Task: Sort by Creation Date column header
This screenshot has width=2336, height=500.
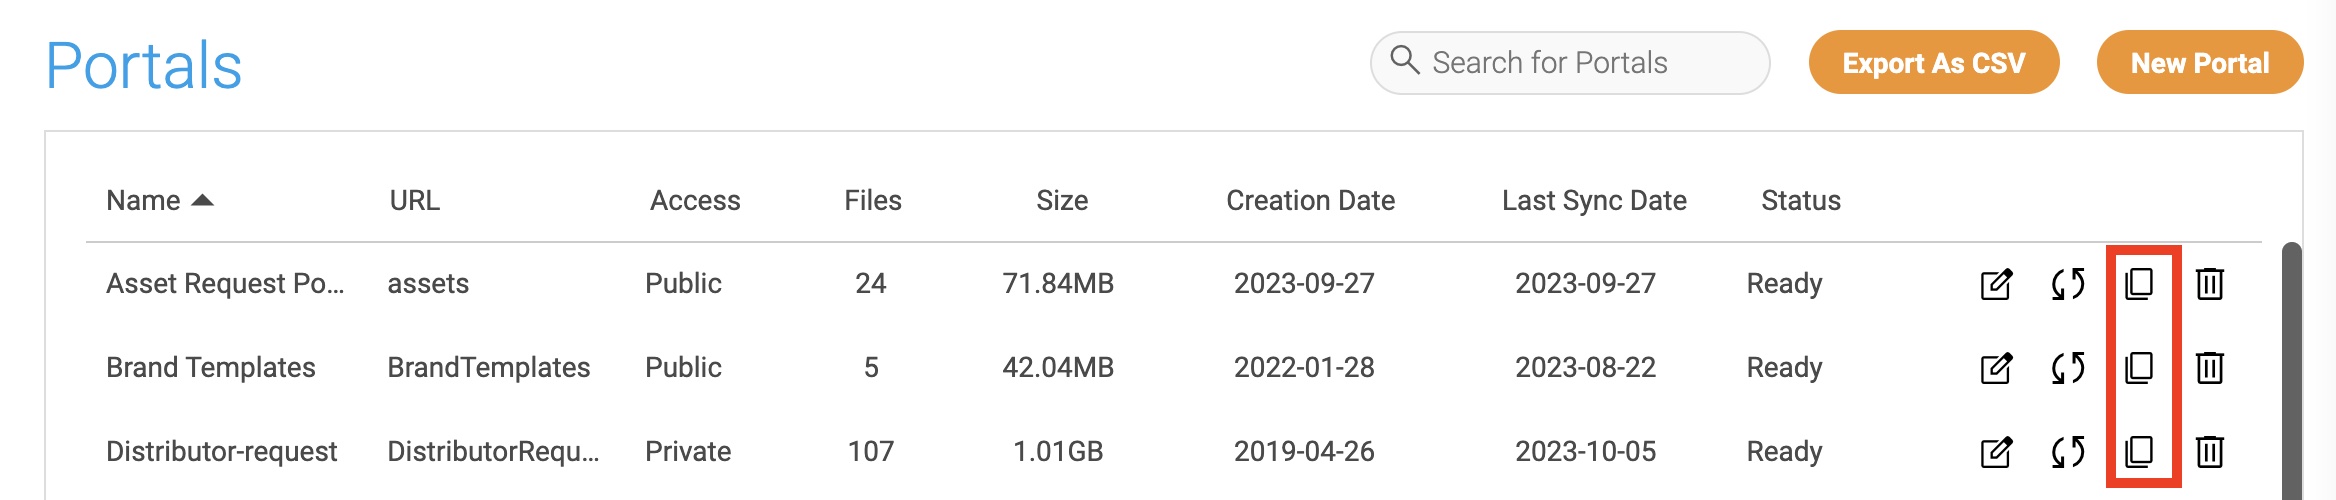Action: pos(1310,201)
